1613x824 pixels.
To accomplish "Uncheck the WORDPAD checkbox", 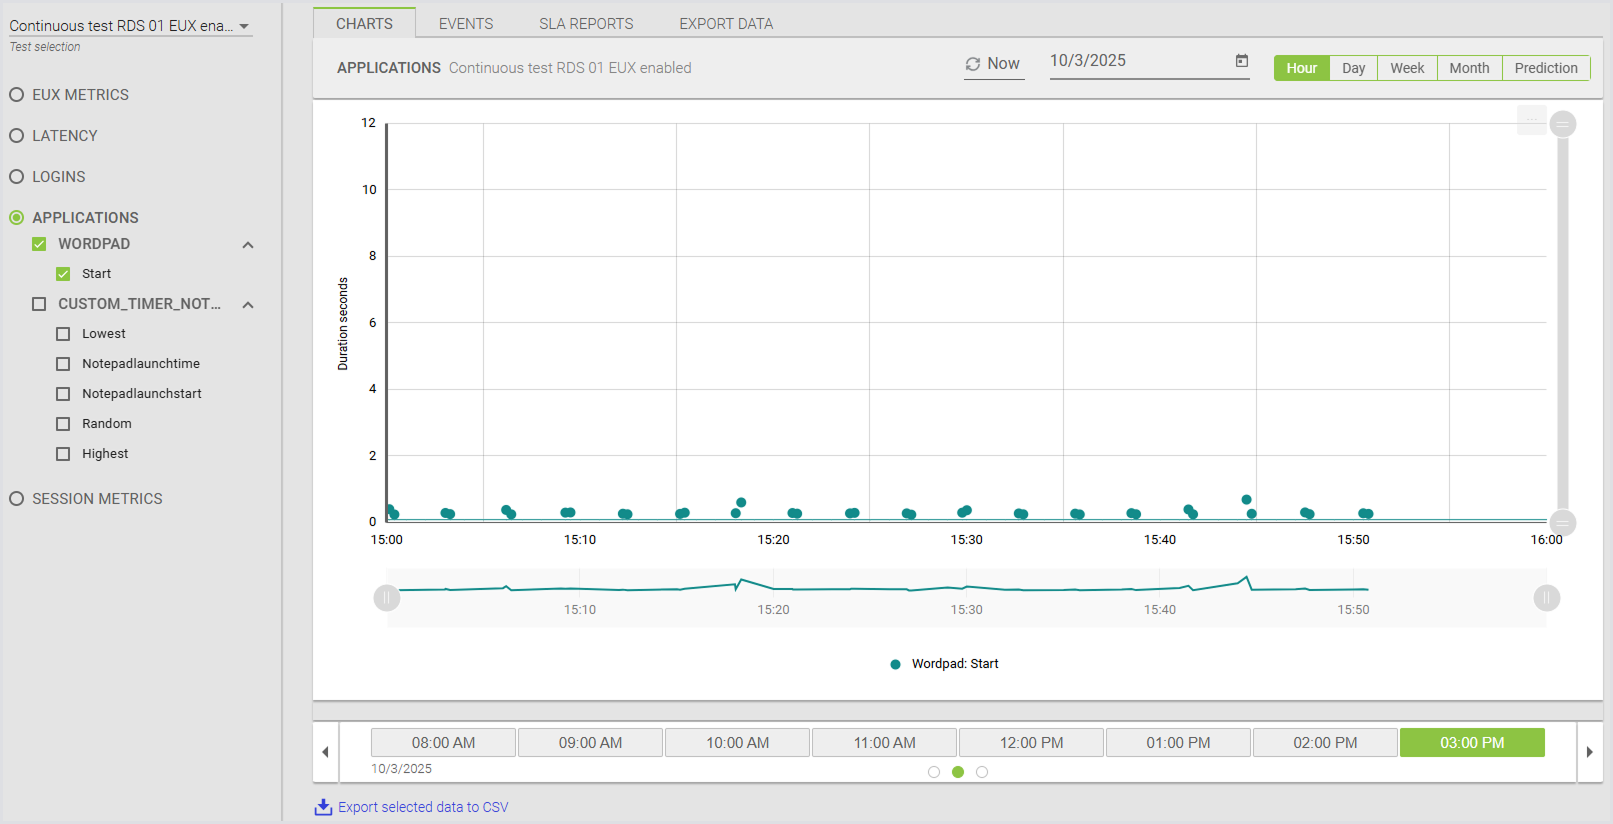I will point(39,244).
